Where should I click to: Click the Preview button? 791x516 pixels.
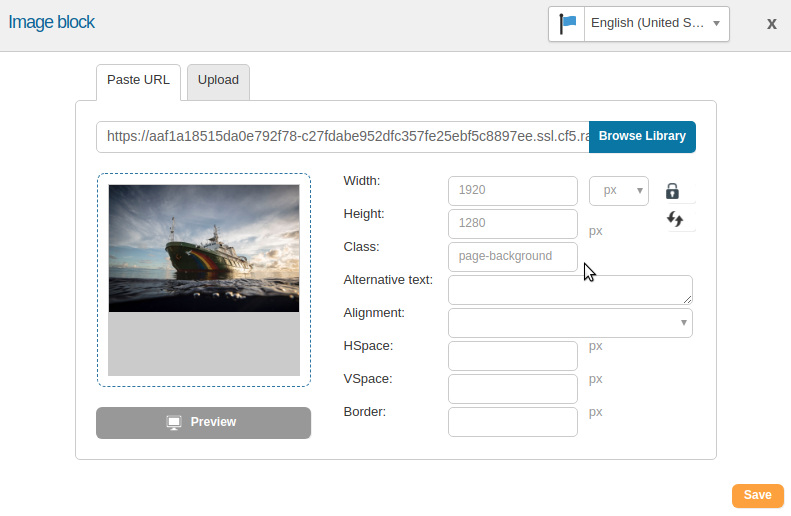203,423
